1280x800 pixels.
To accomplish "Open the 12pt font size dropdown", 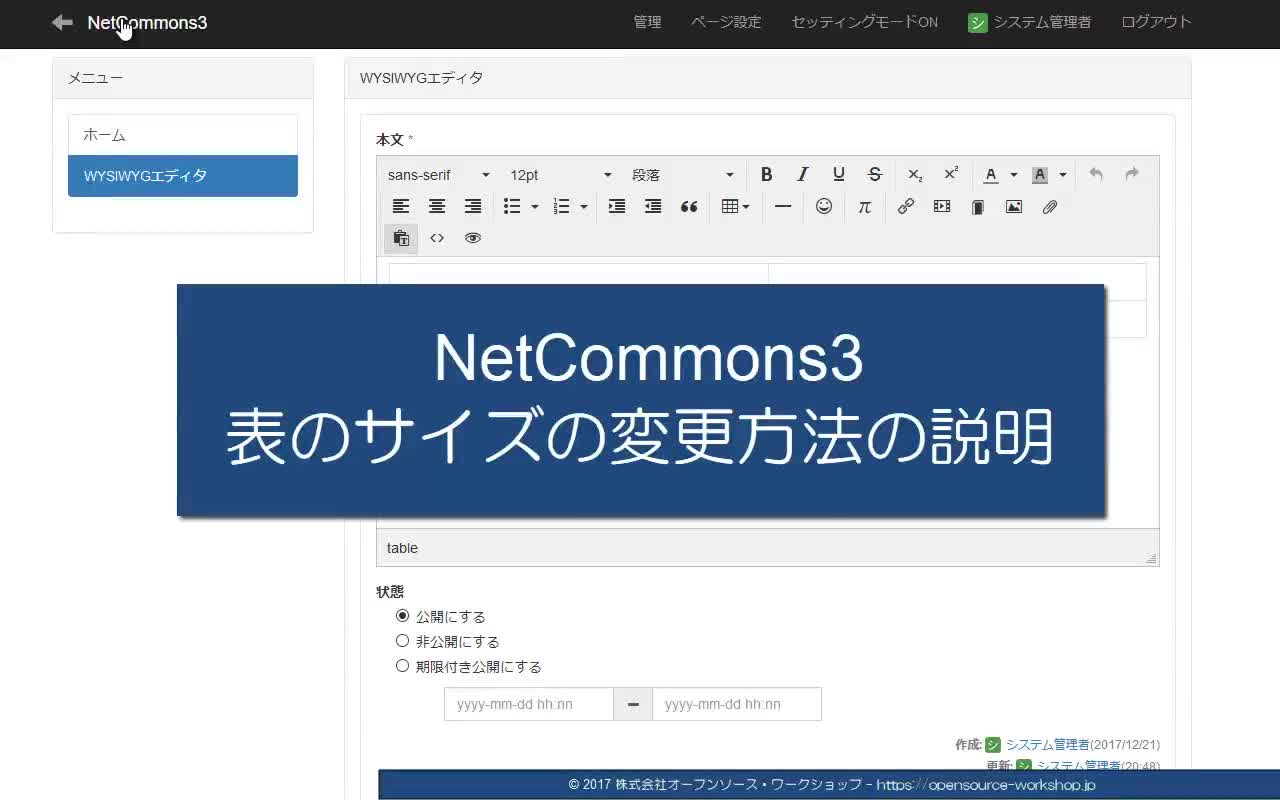I will [561, 174].
